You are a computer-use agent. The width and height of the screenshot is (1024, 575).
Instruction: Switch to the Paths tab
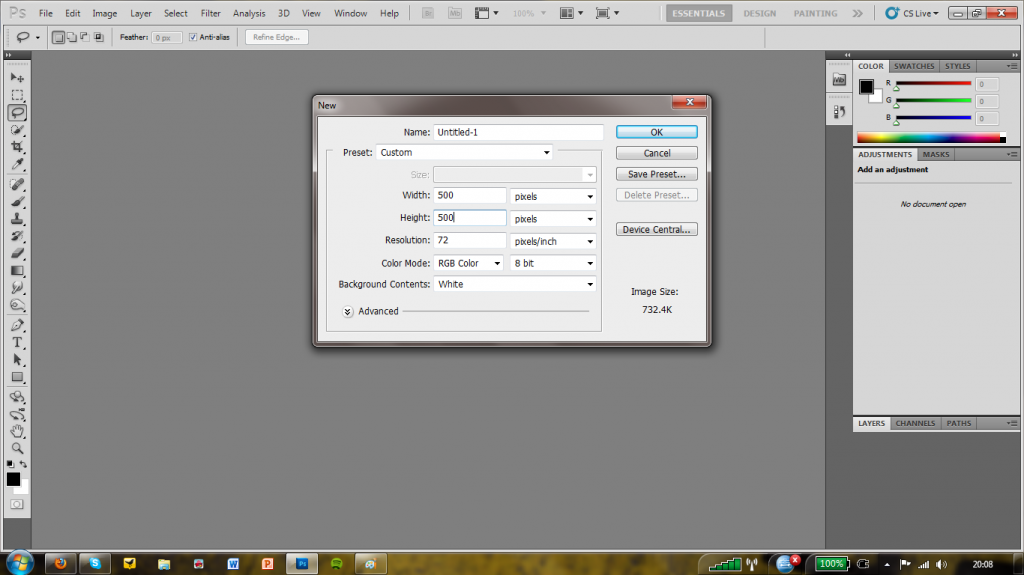pos(959,423)
